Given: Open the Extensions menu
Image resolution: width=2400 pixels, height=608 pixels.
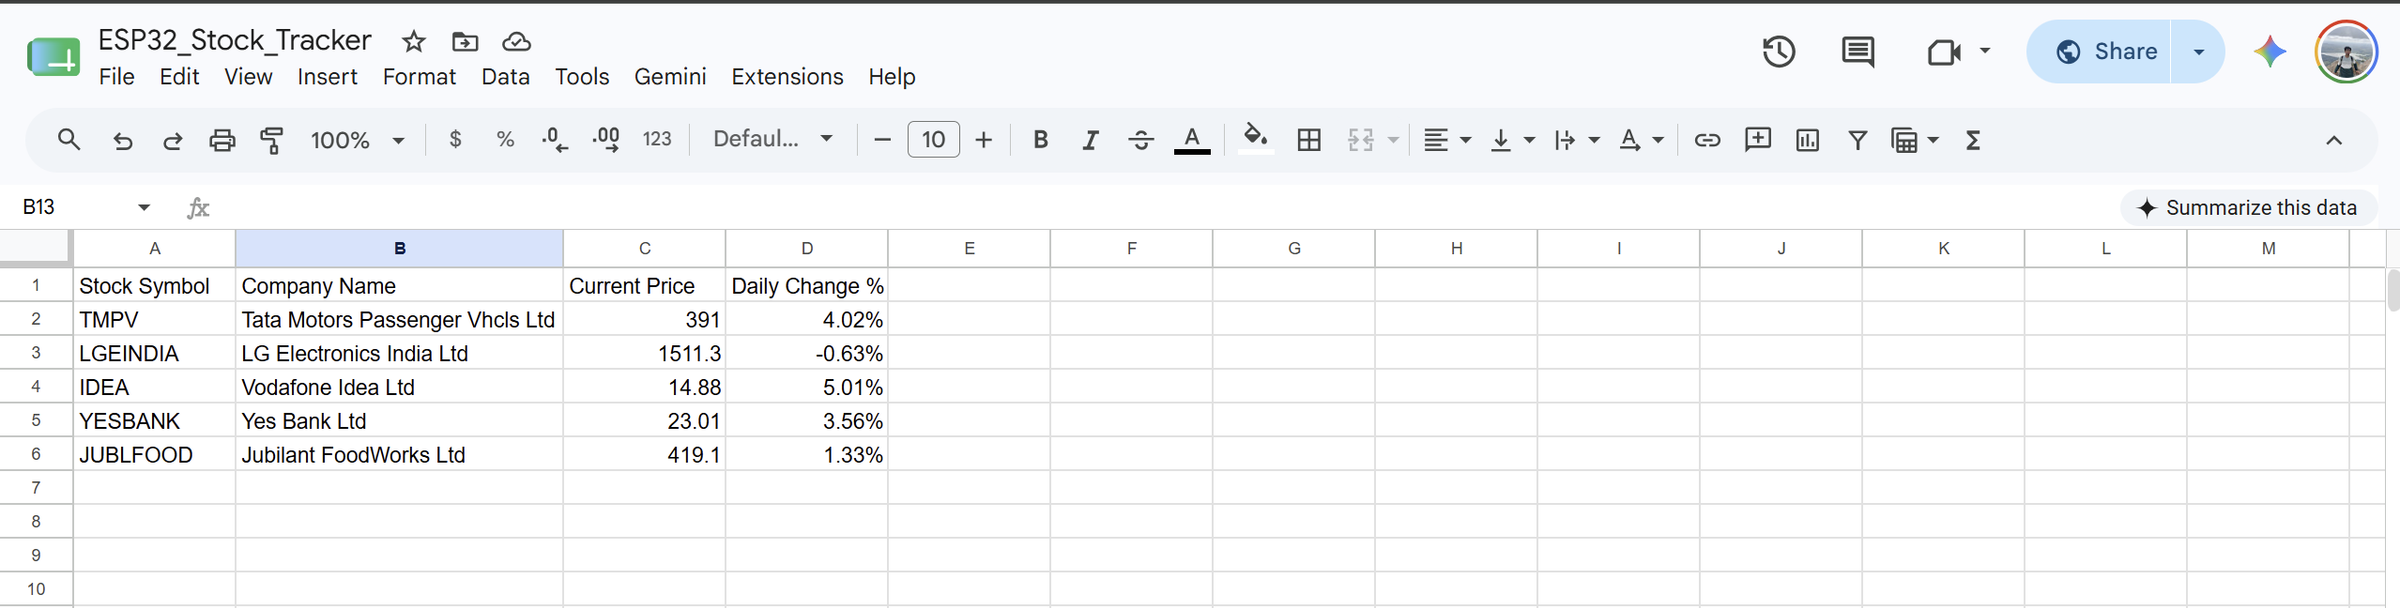Looking at the screenshot, I should click(x=787, y=77).
